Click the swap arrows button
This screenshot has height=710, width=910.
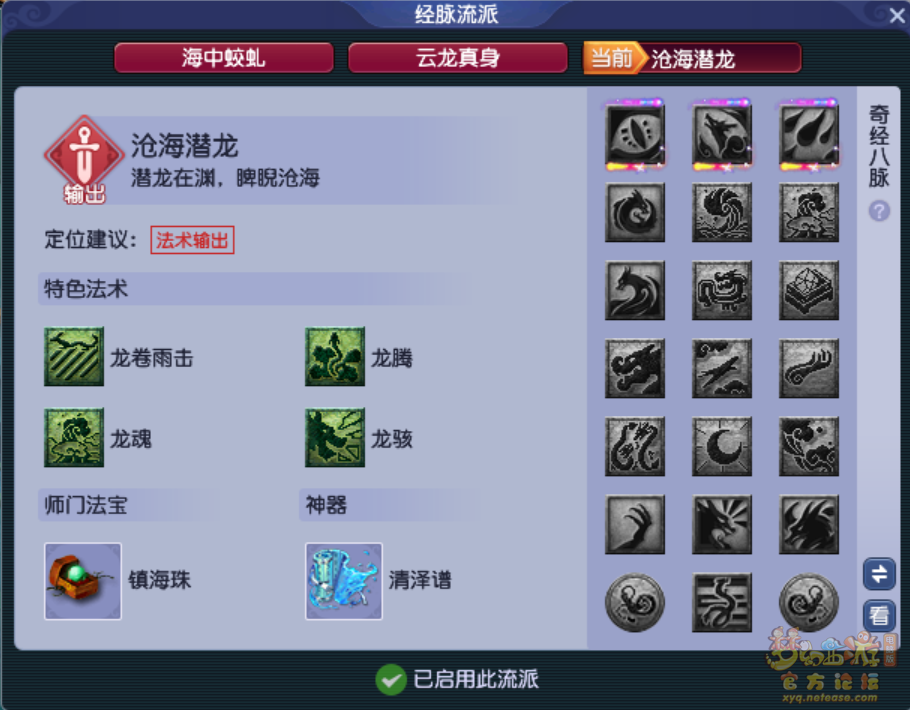click(879, 574)
